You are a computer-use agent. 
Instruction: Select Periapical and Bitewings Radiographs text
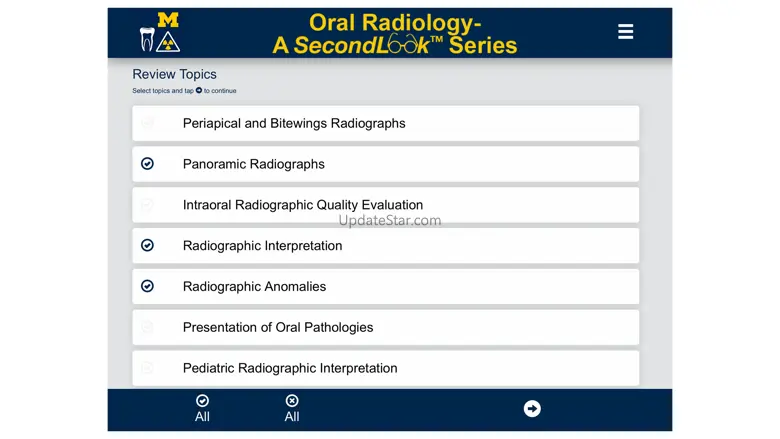coord(294,123)
